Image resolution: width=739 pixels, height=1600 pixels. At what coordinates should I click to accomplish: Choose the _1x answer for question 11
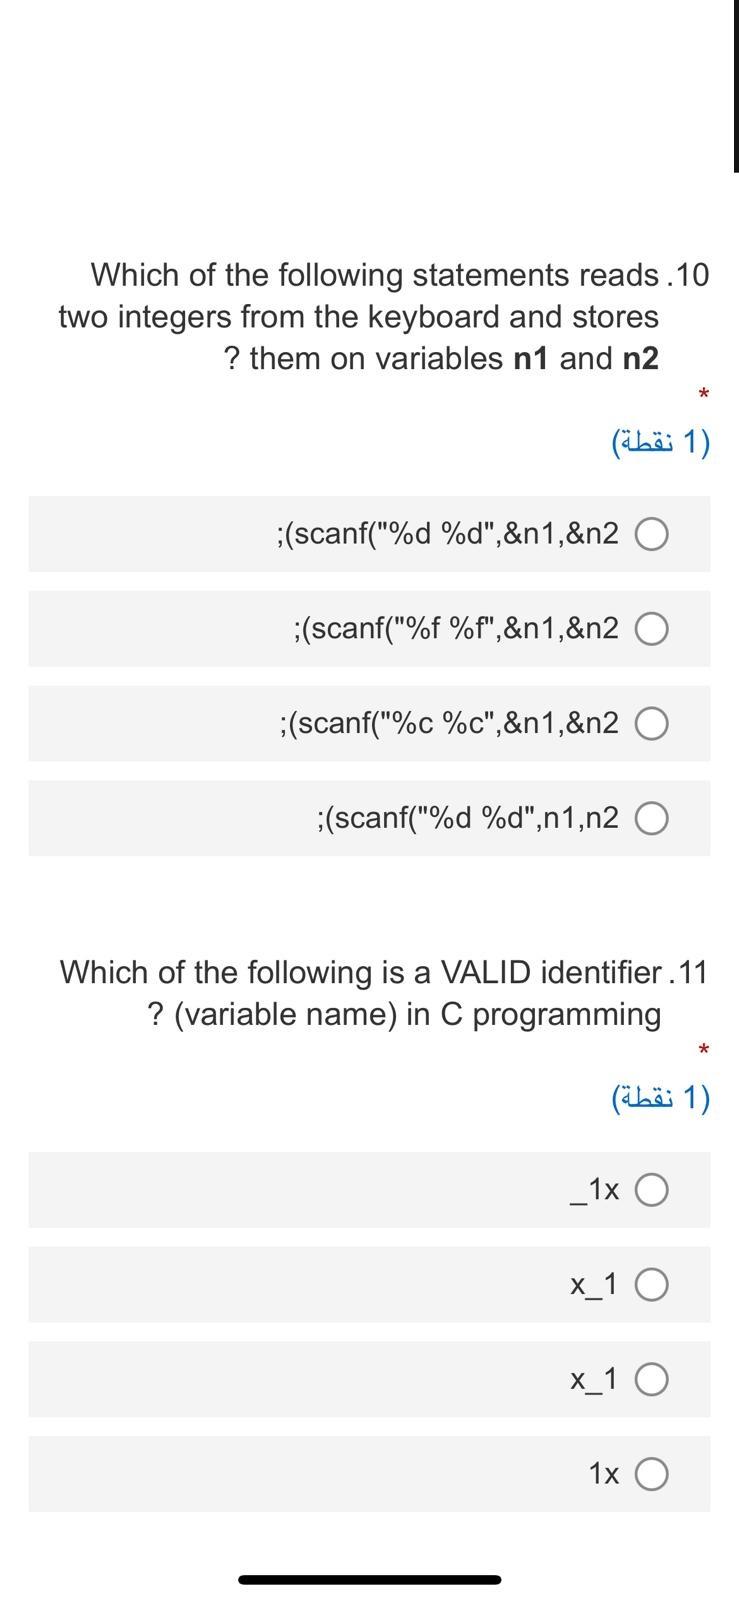[x=652, y=1189]
